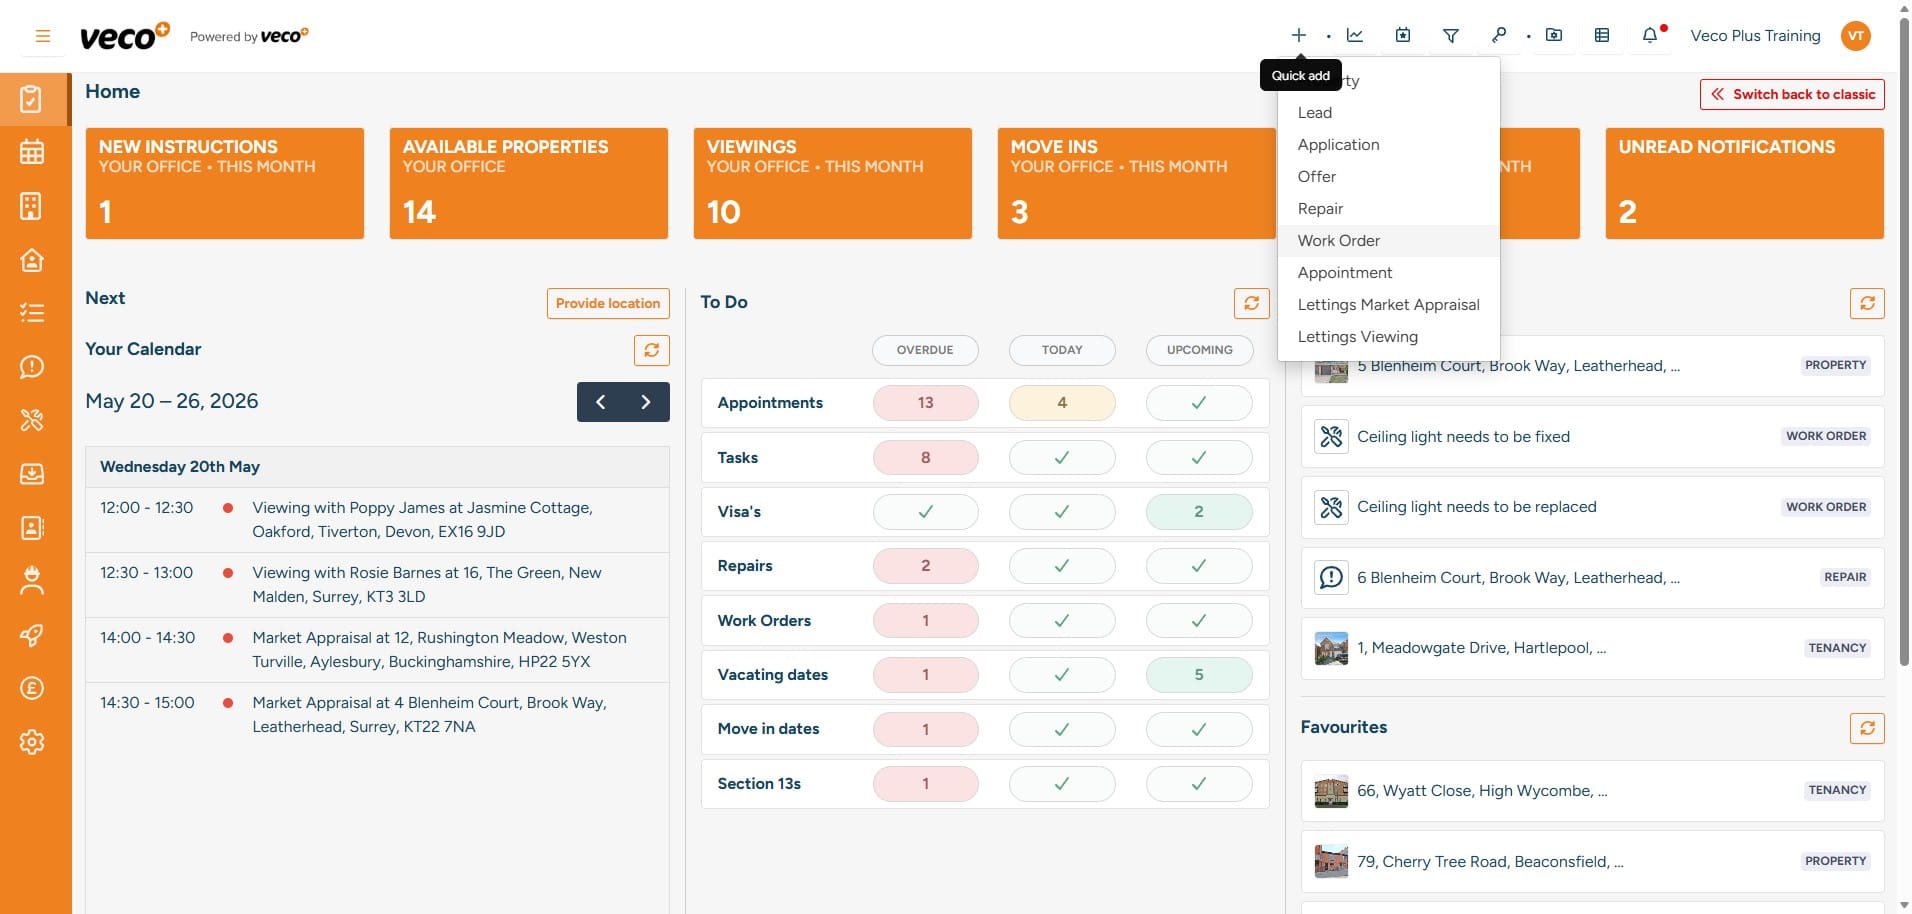The height and width of the screenshot is (914, 1912).
Task: Choose Appointment from the Quick add menu
Action: [1388, 273]
